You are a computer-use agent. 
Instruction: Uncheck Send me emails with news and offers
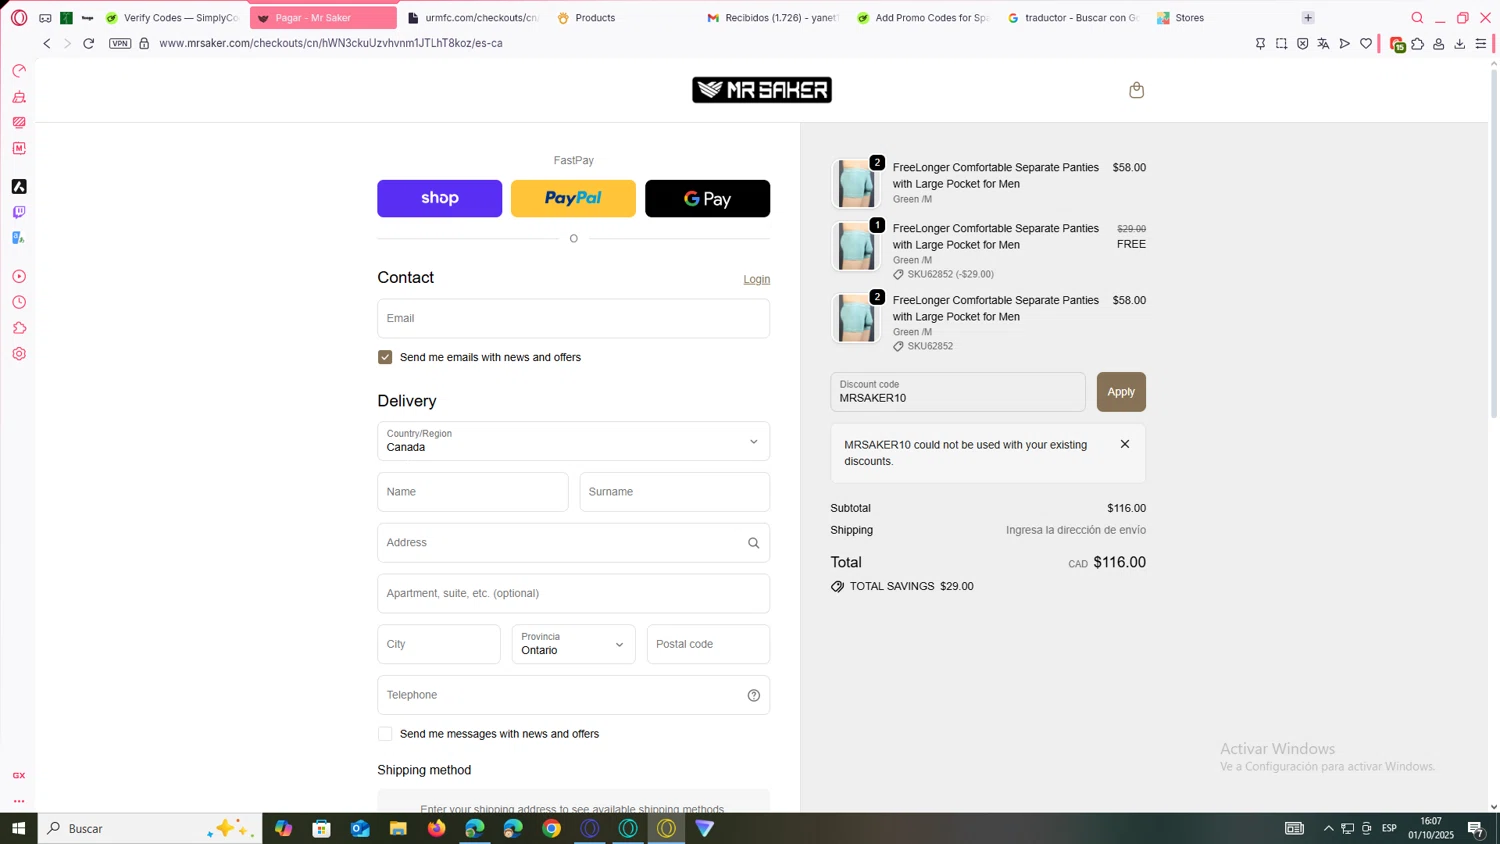385,357
